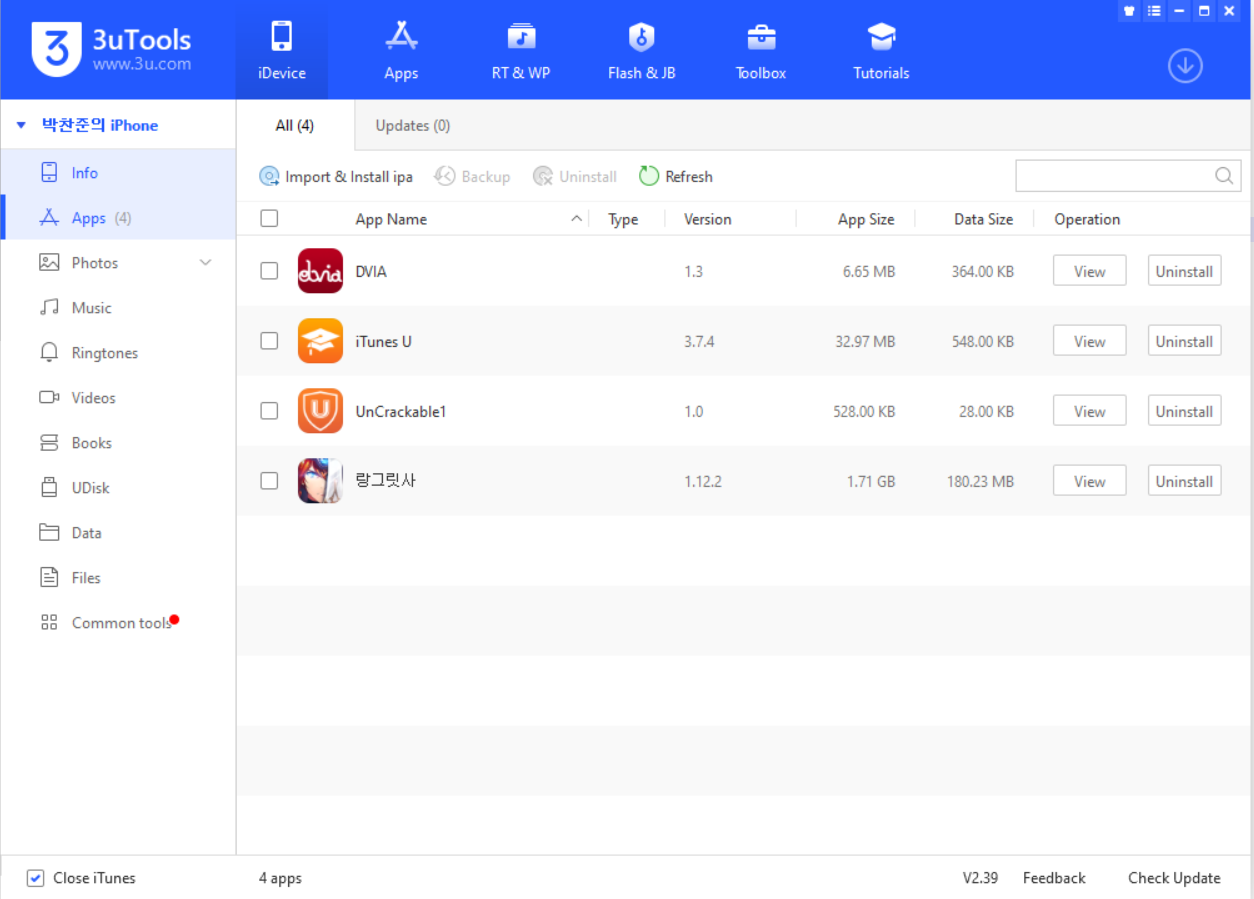
Task: Collapse the 박찬준의 iPhone device tree
Action: pyautogui.click(x=21, y=126)
